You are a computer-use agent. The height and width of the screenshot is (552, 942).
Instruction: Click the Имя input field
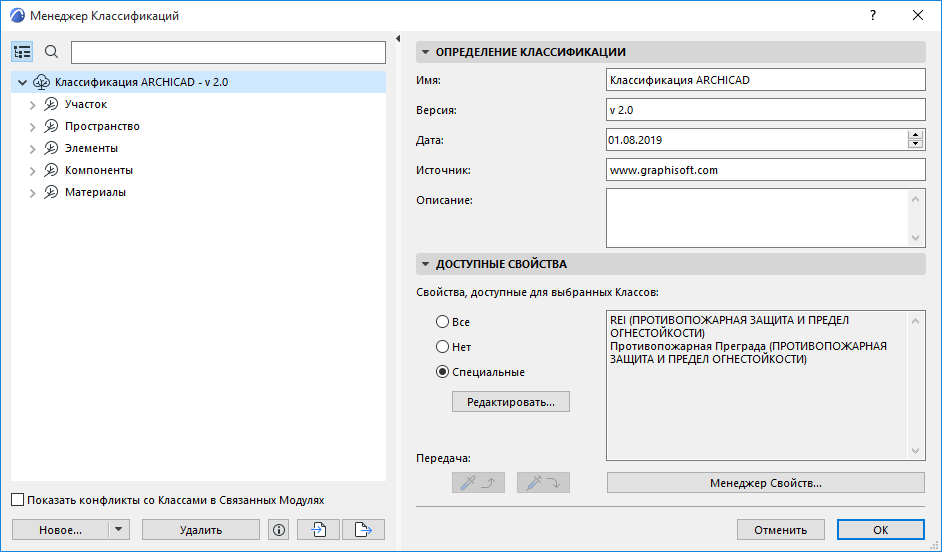click(x=765, y=80)
